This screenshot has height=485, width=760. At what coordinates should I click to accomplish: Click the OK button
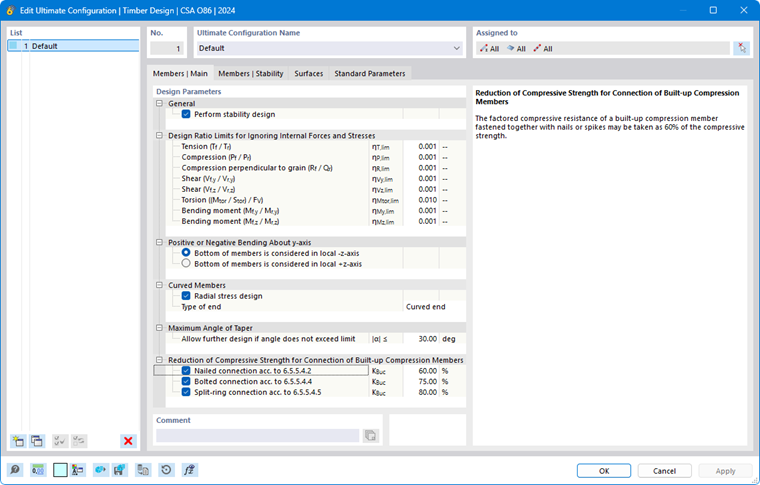[604, 471]
